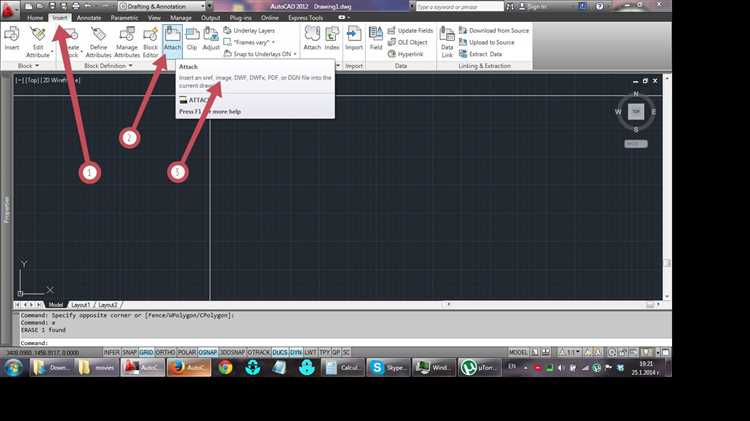Open the Express Tools tab
750x421 pixels.
(x=305, y=18)
